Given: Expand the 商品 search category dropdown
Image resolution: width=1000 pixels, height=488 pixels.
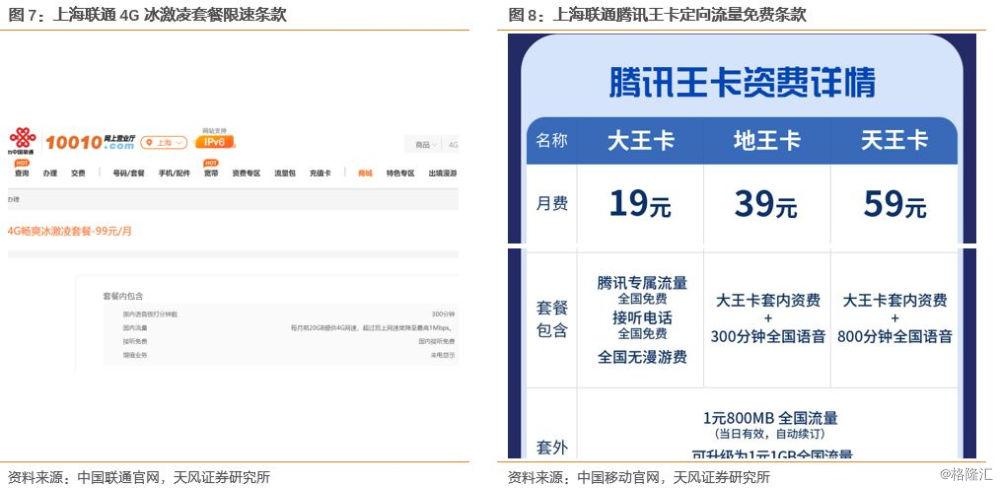Looking at the screenshot, I should click(425, 145).
